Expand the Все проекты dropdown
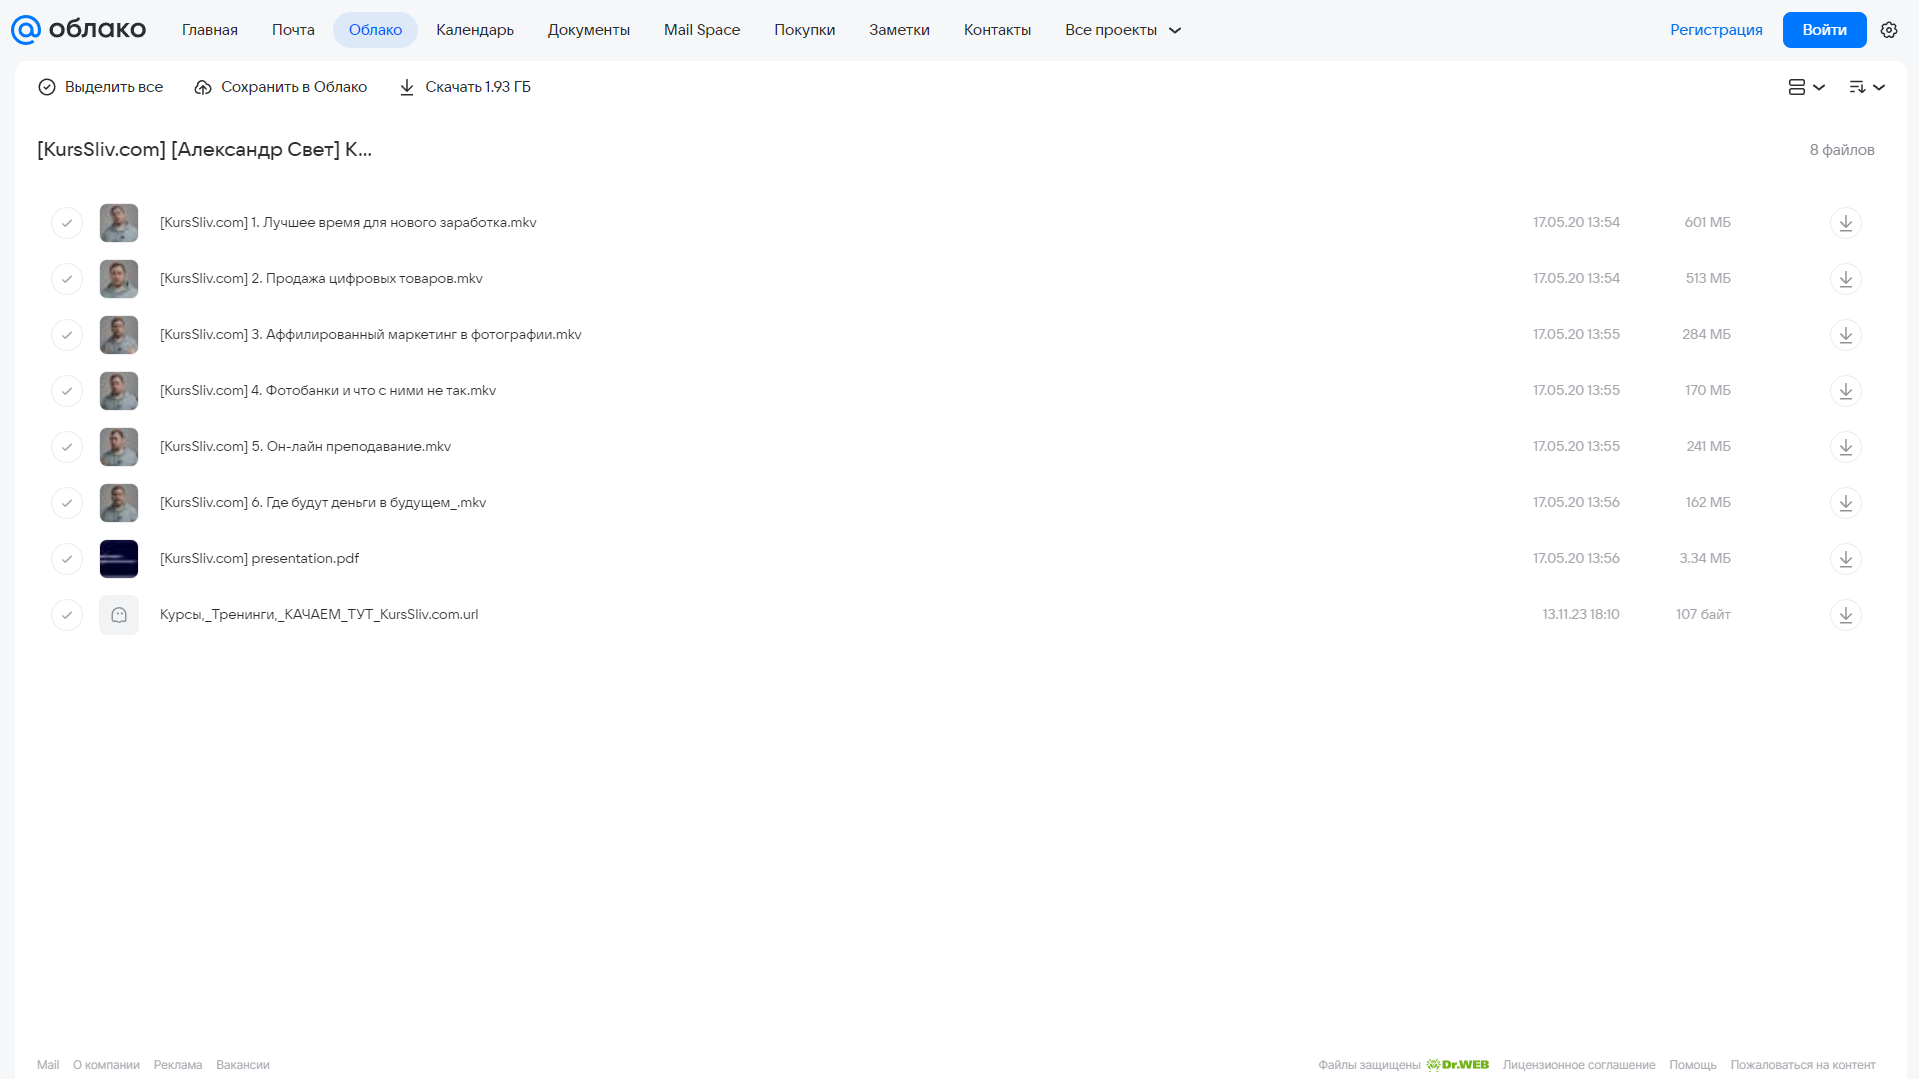 tap(1123, 30)
